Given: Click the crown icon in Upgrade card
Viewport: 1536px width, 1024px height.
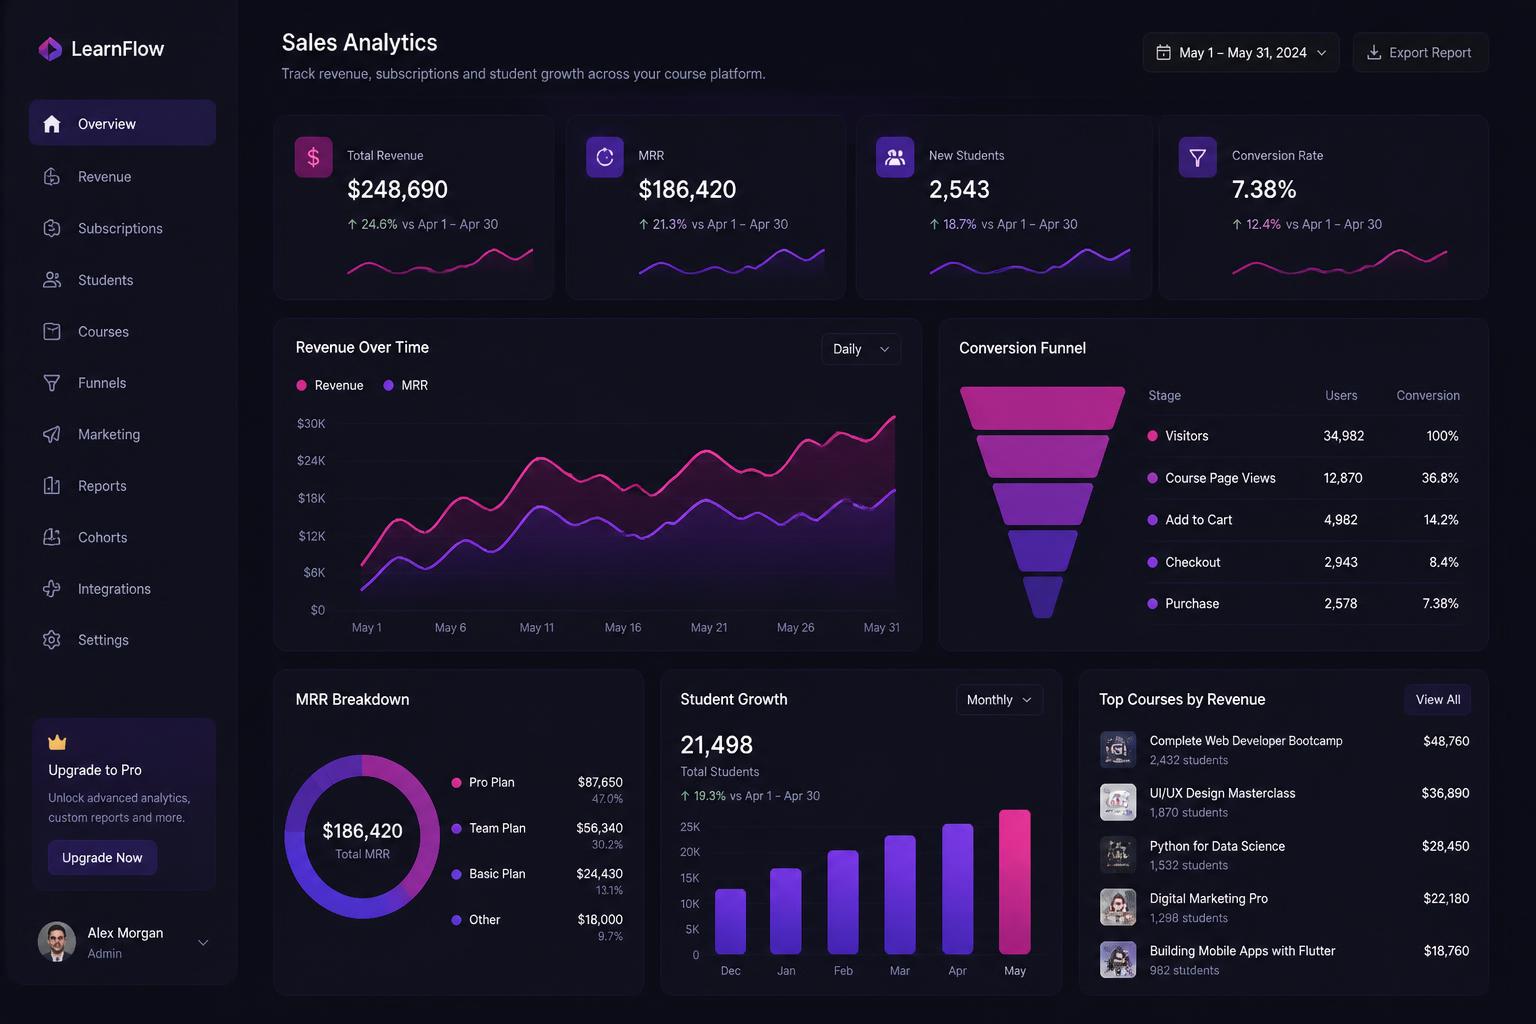Looking at the screenshot, I should point(57,742).
